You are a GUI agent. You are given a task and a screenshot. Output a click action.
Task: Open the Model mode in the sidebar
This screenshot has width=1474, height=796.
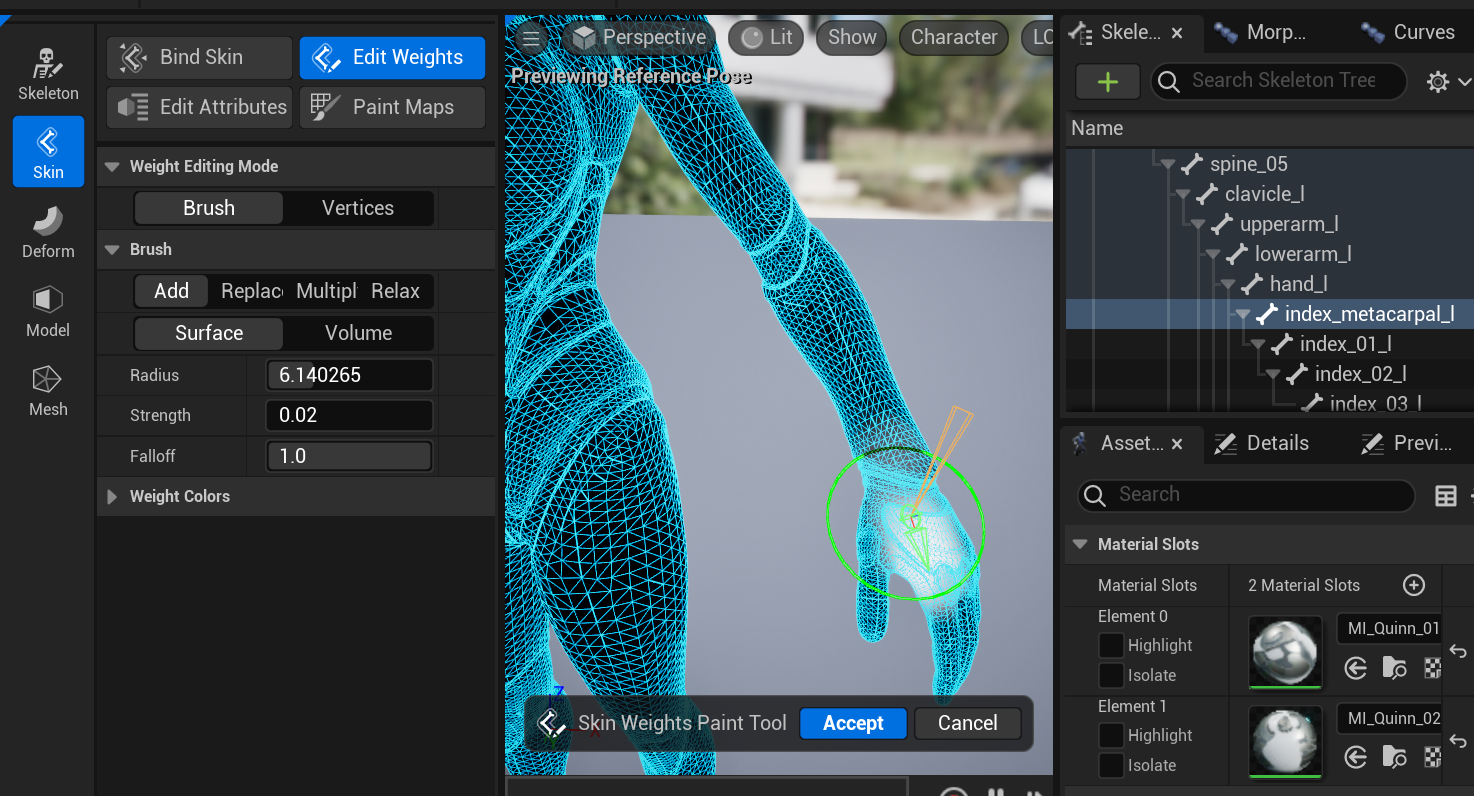[x=48, y=310]
